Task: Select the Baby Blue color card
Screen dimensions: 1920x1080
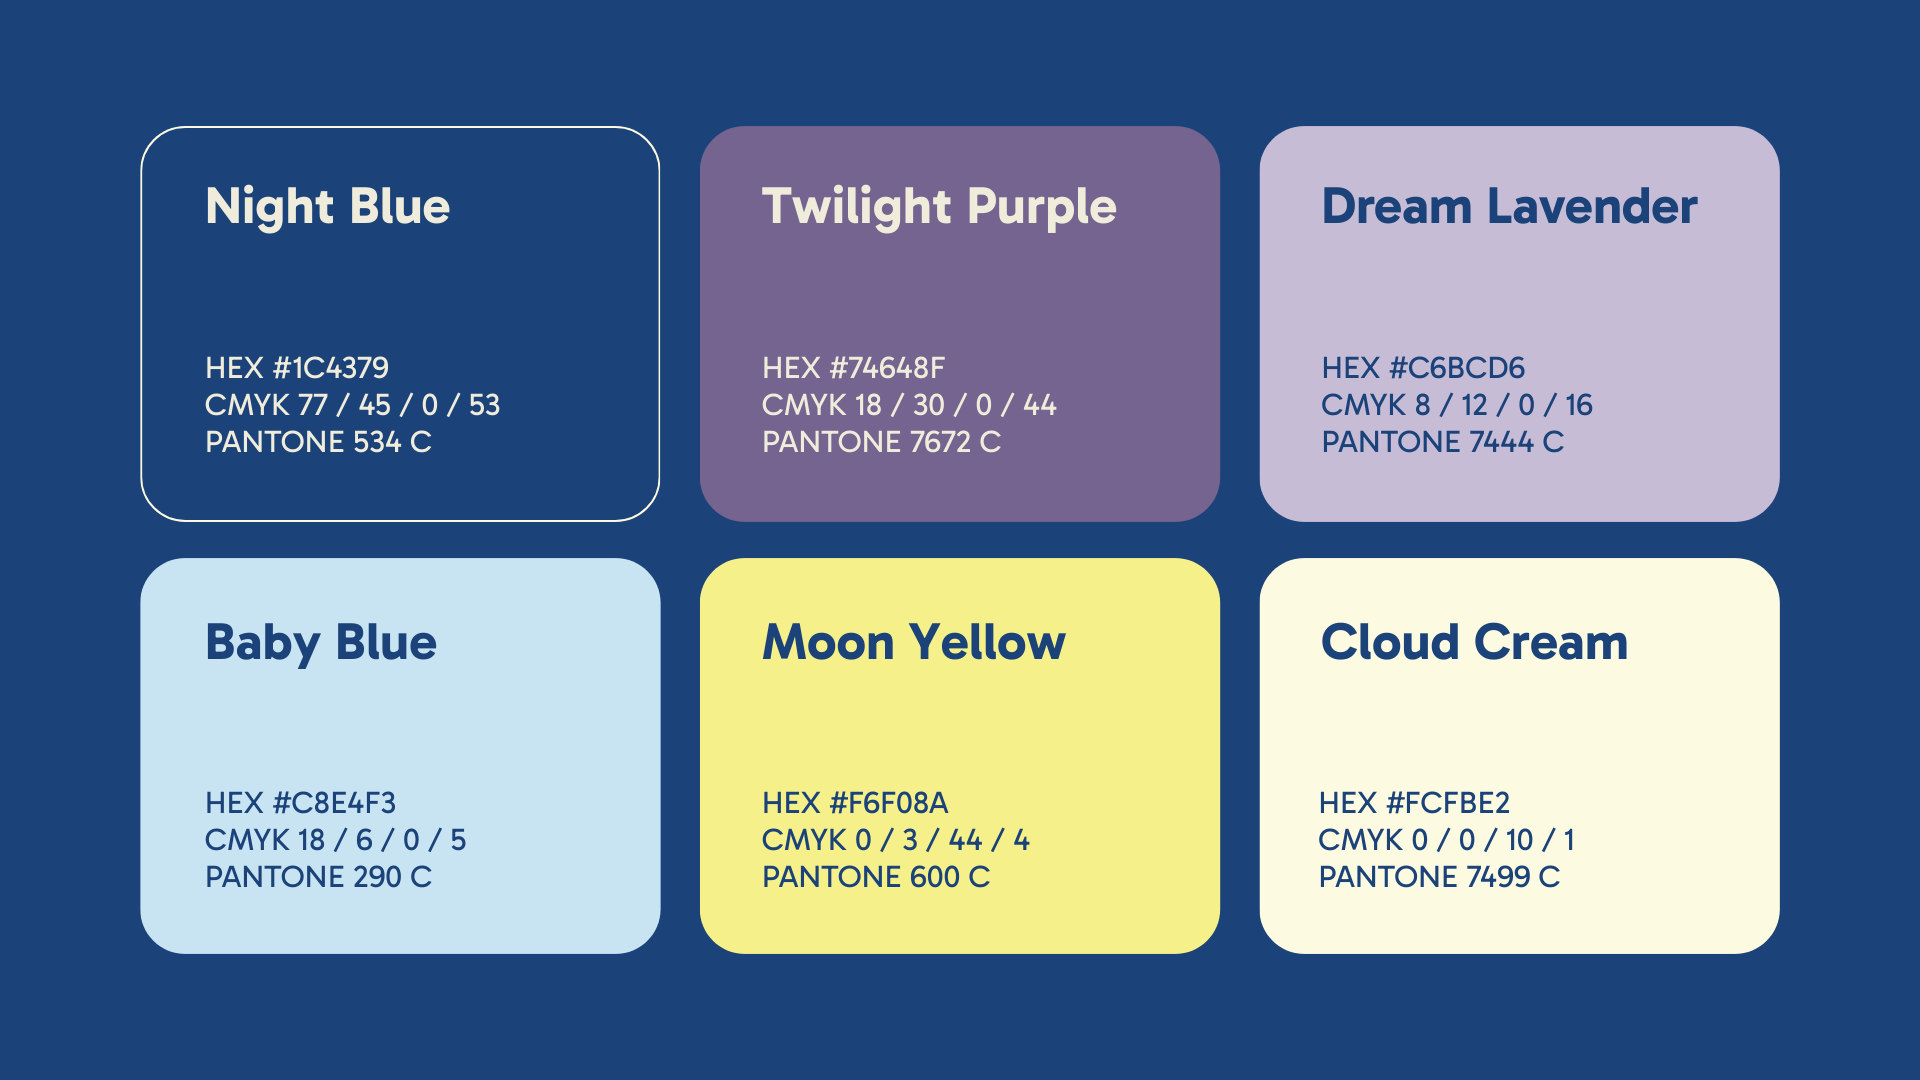Action: pos(400,756)
